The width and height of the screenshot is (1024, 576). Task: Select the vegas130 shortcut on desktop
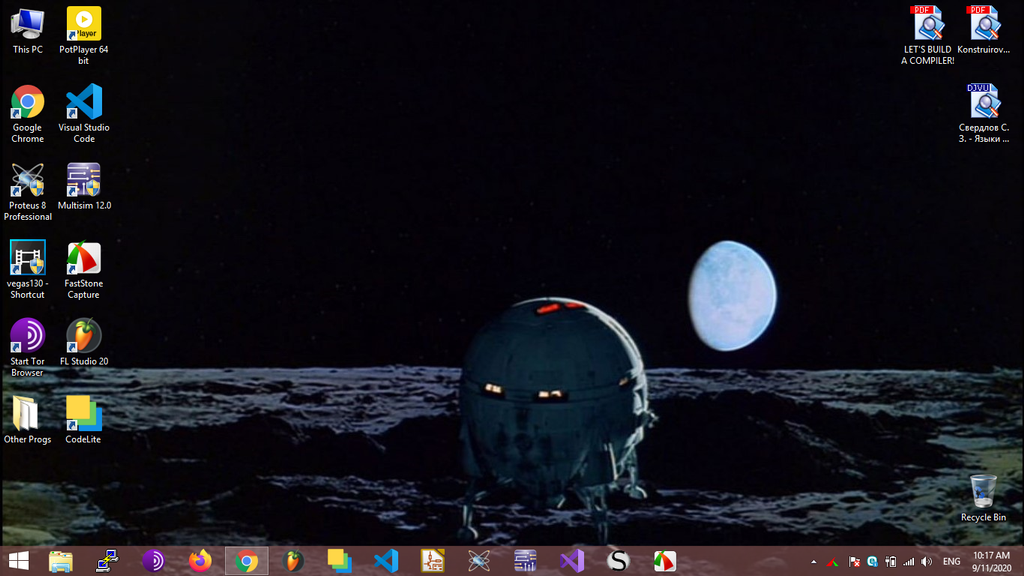(27, 270)
